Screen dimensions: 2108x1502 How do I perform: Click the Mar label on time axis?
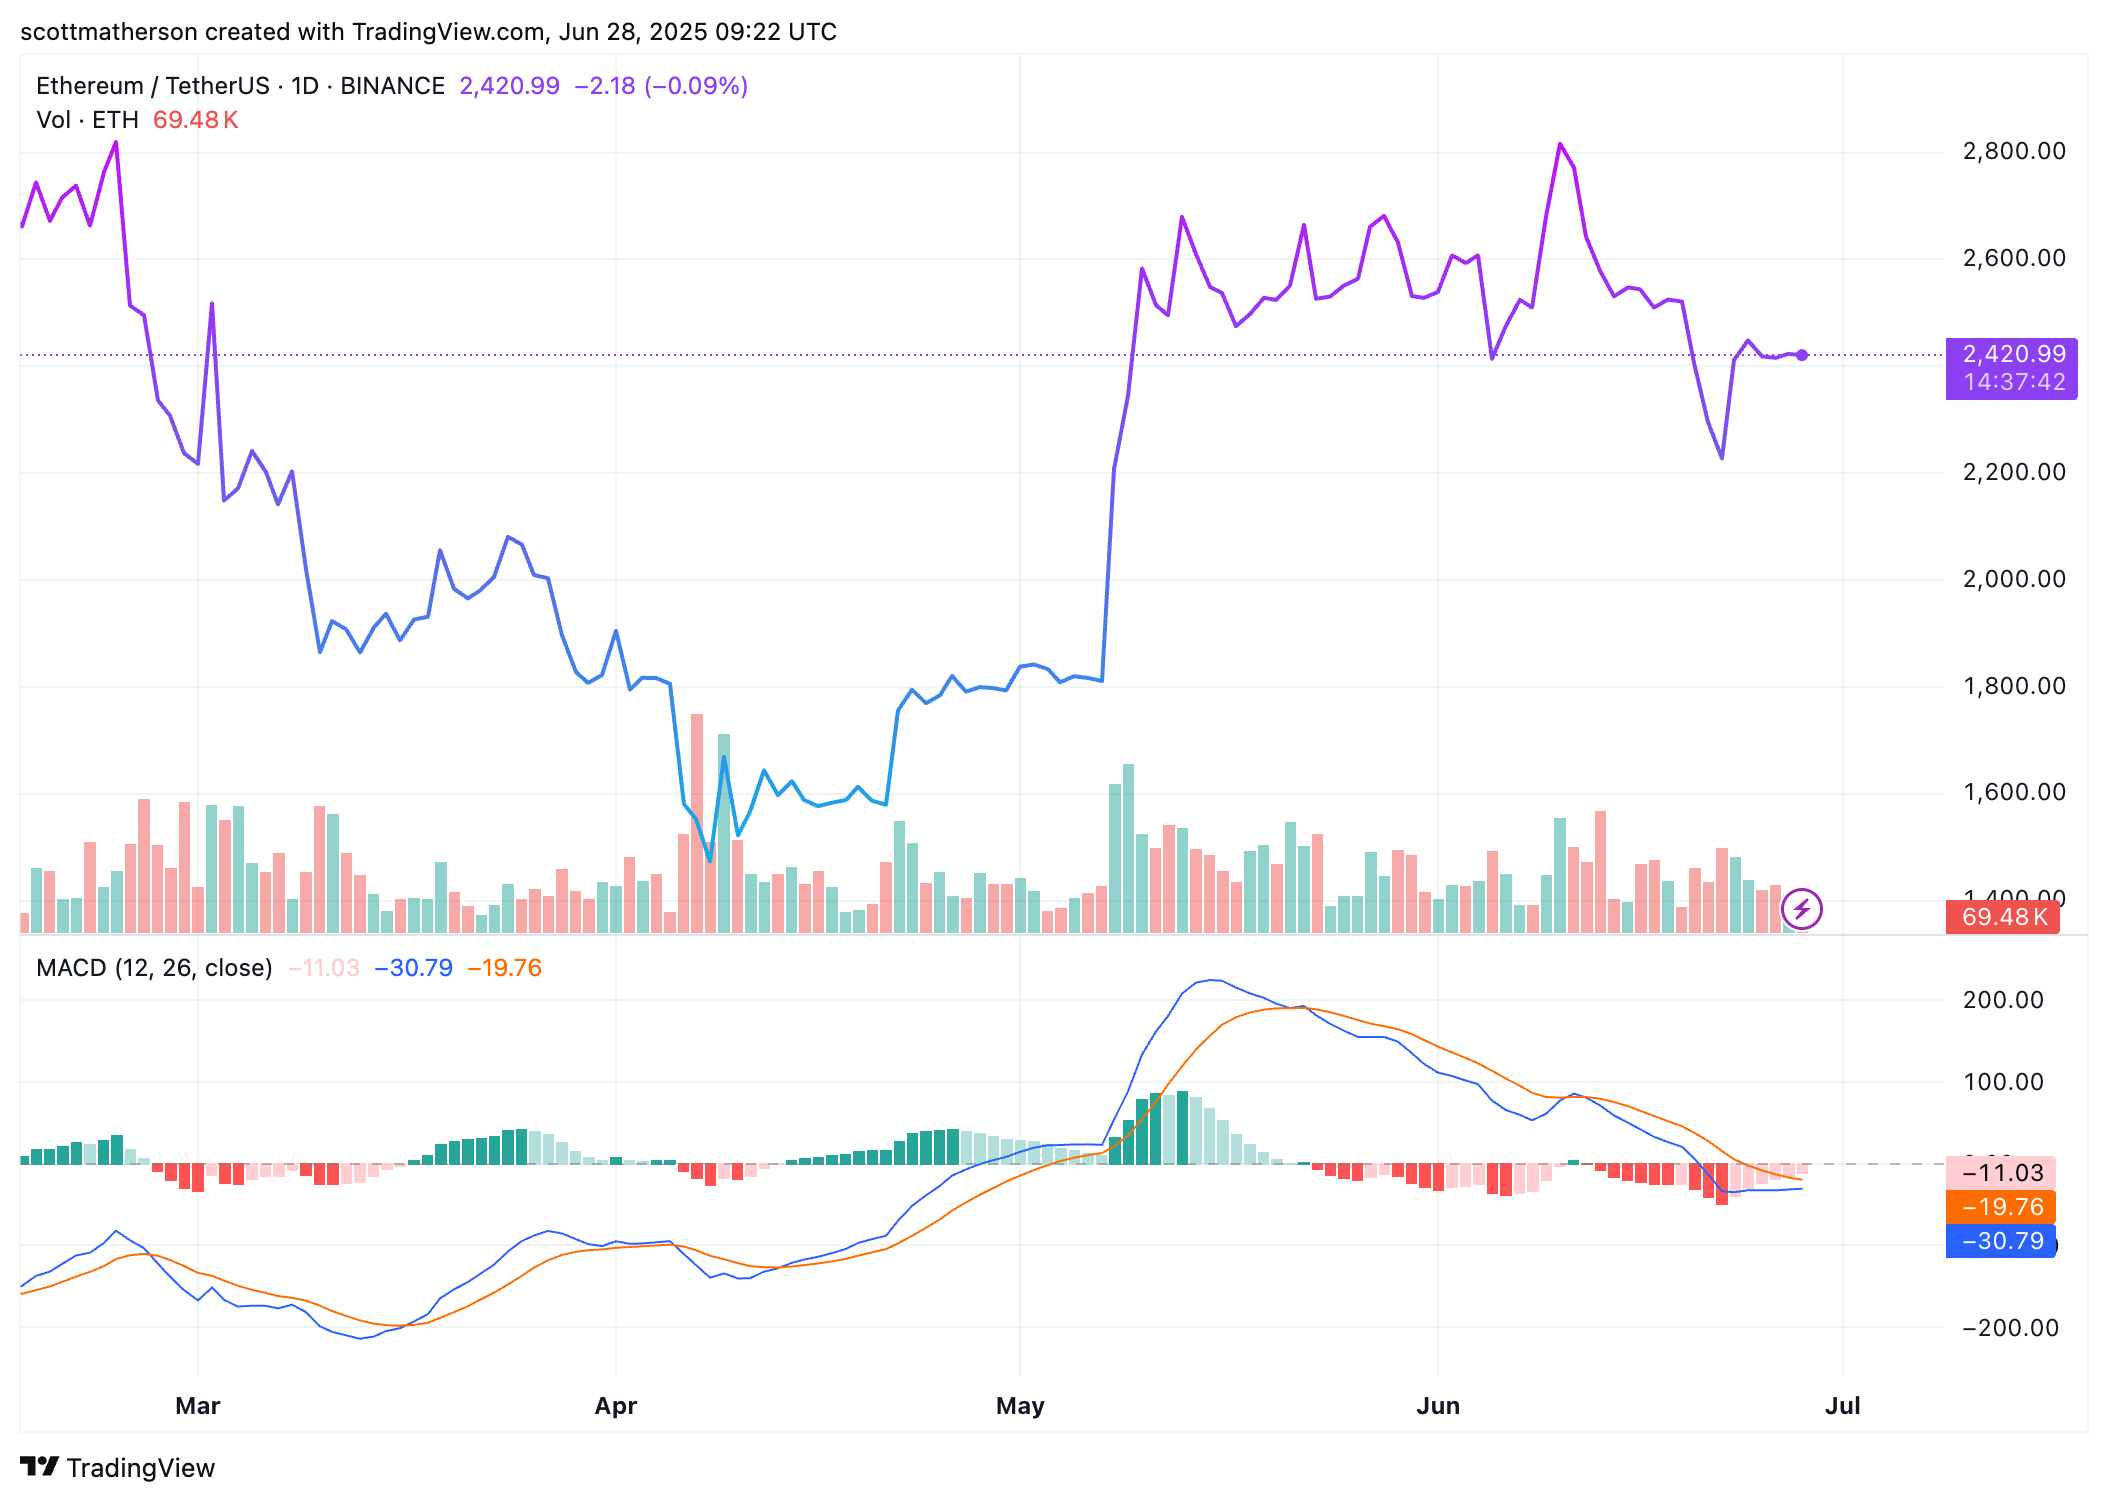pos(198,1405)
